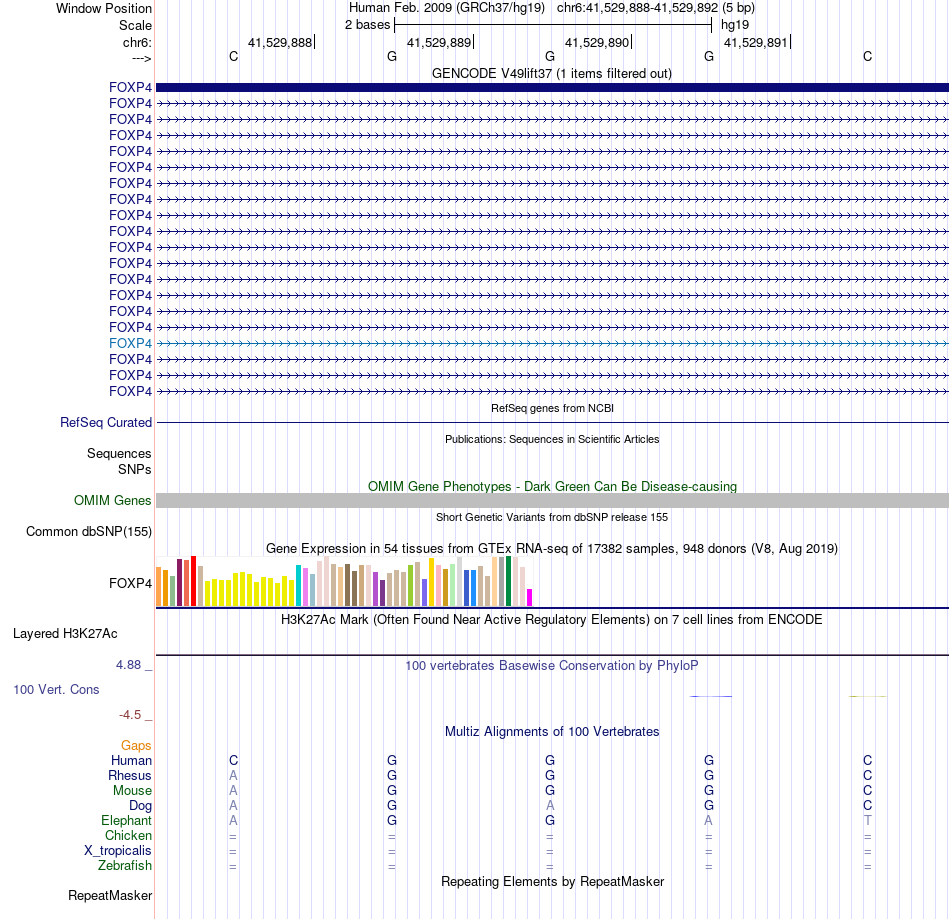
Task: Open Repeating Elements by RepeatMasker title
Action: pyautogui.click(x=552, y=881)
